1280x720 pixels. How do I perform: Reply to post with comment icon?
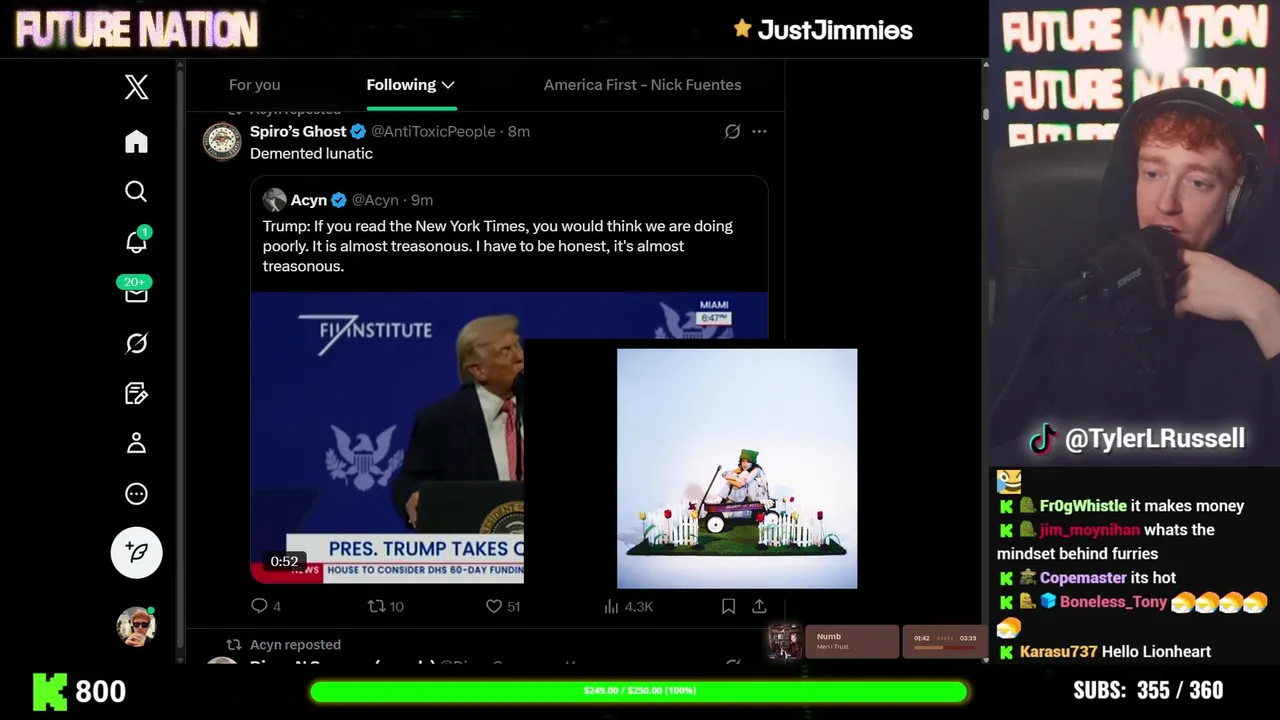259,606
